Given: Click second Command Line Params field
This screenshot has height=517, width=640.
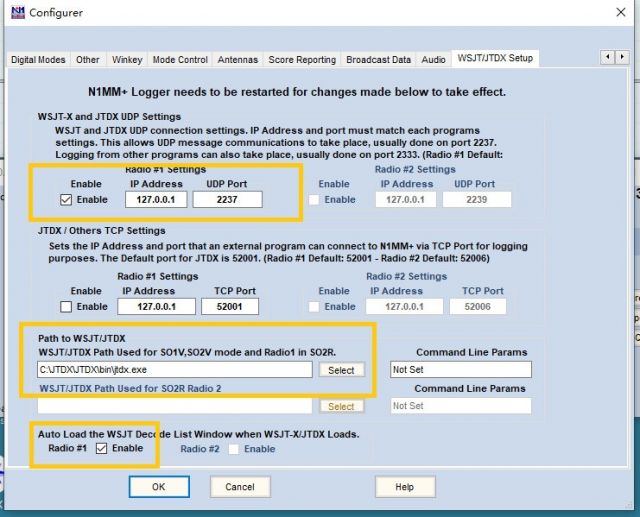Looking at the screenshot, I should [461, 406].
